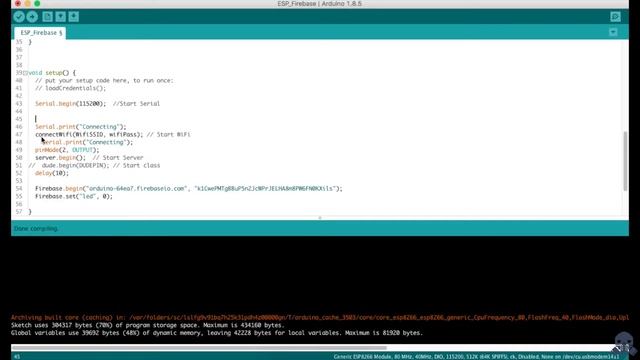Collapse the void setup() fold marker
640x360 pixels.
coord(25,73)
